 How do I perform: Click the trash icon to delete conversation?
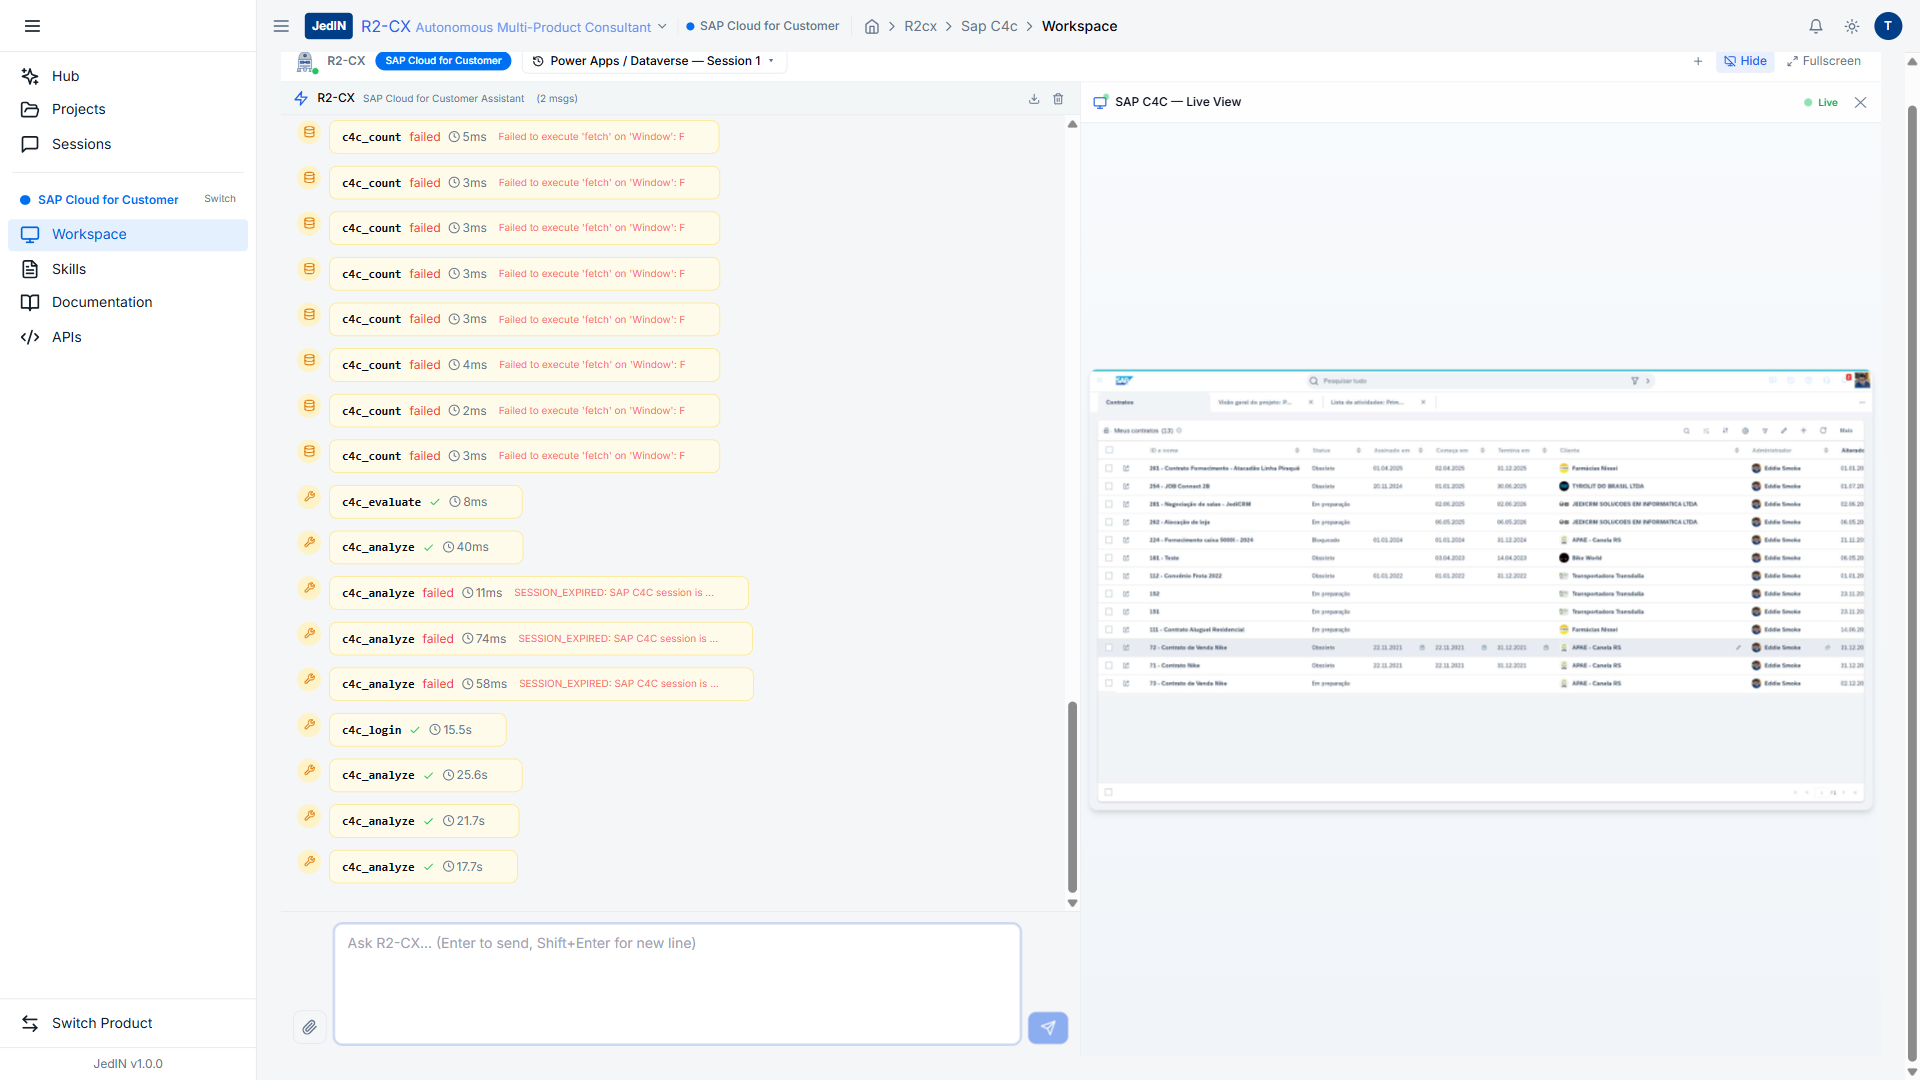pyautogui.click(x=1058, y=99)
